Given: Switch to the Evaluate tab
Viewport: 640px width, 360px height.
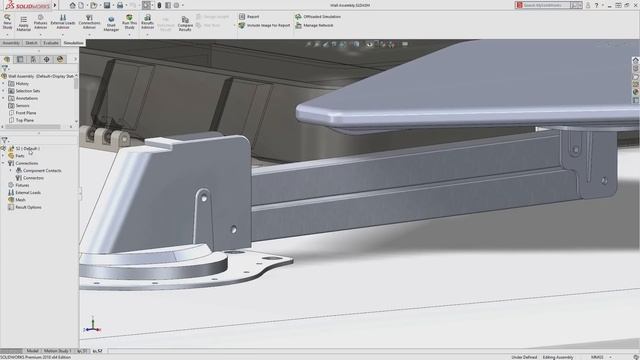Looking at the screenshot, I should point(51,43).
